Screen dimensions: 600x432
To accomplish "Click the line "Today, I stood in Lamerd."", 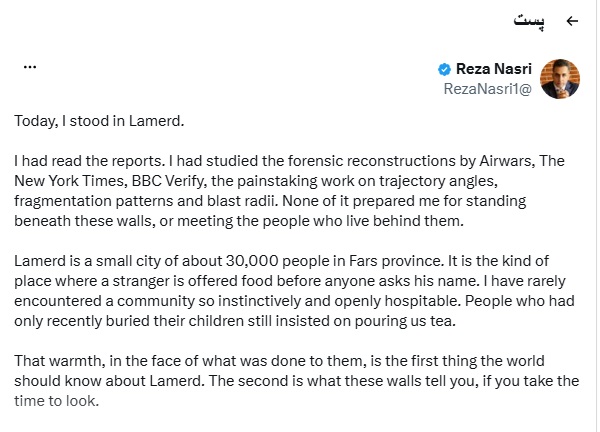I will [x=99, y=121].
